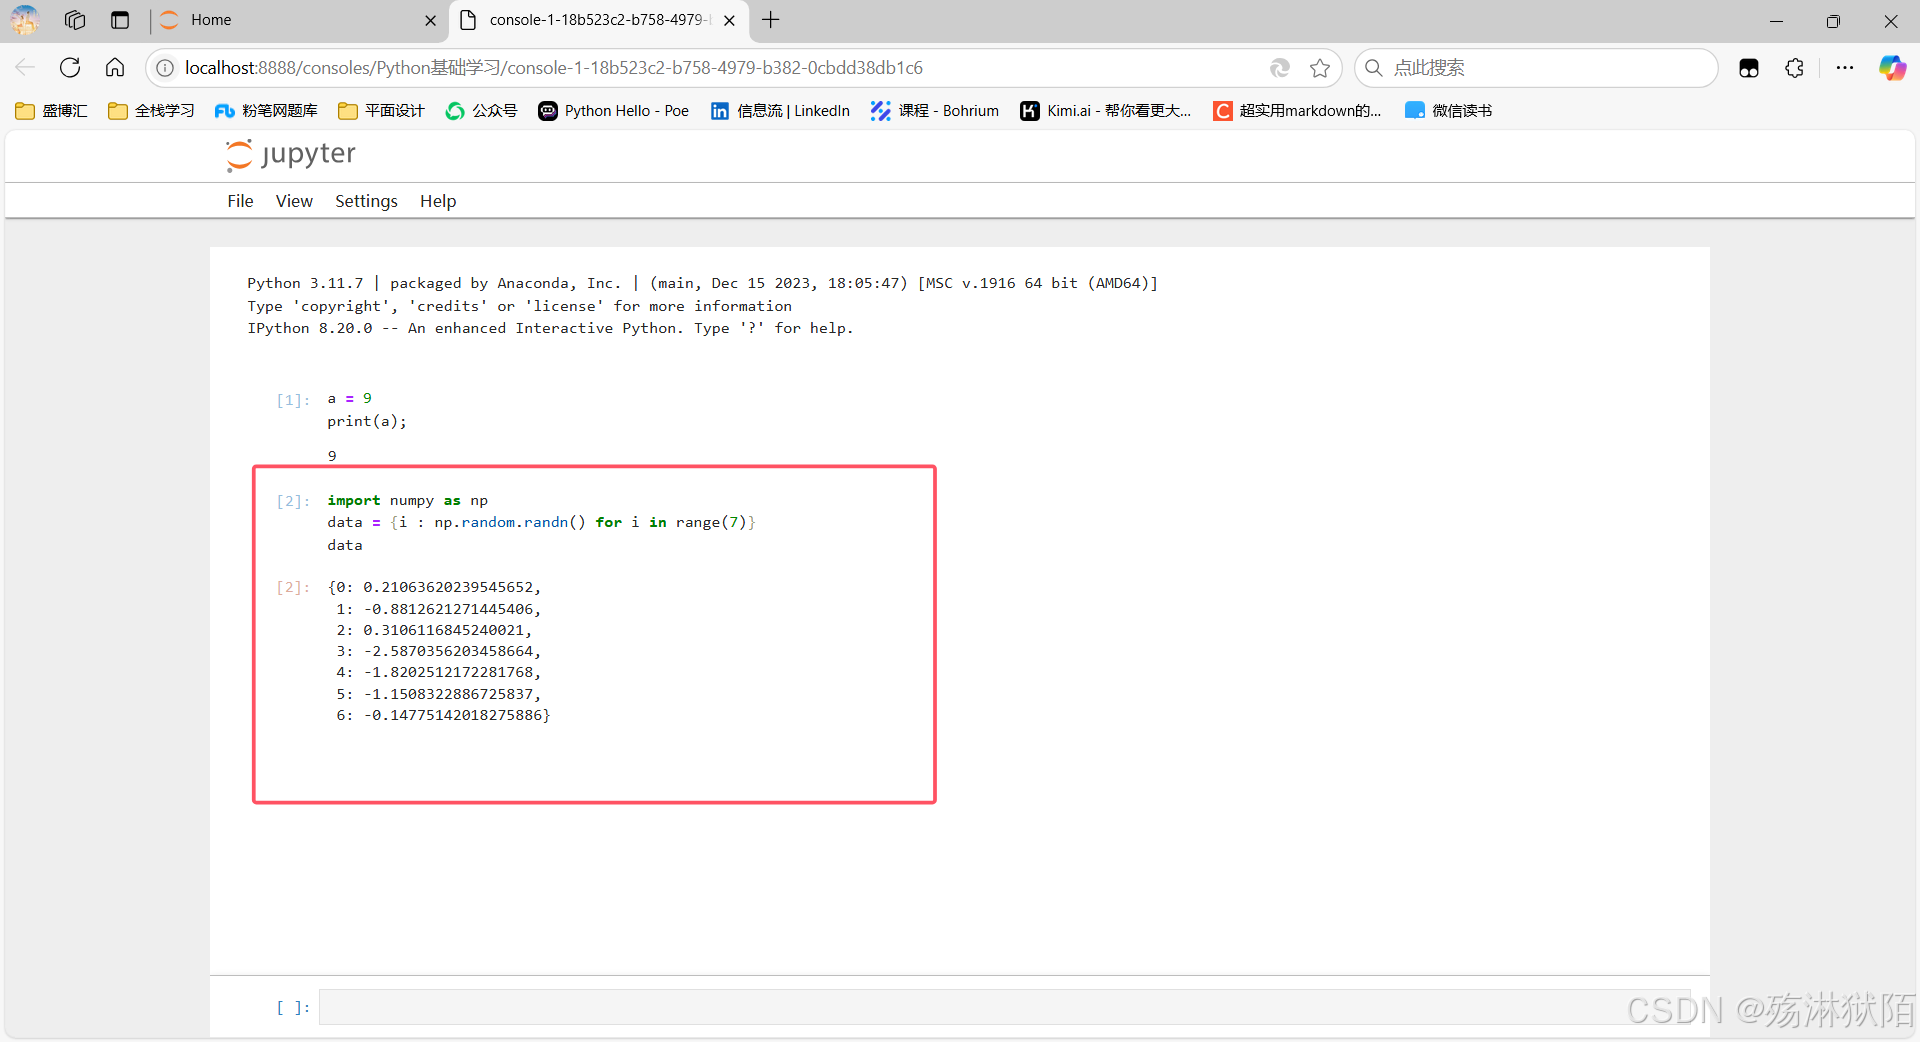Image resolution: width=1920 pixels, height=1042 pixels.
Task: Open the Help menu
Action: click(x=438, y=201)
